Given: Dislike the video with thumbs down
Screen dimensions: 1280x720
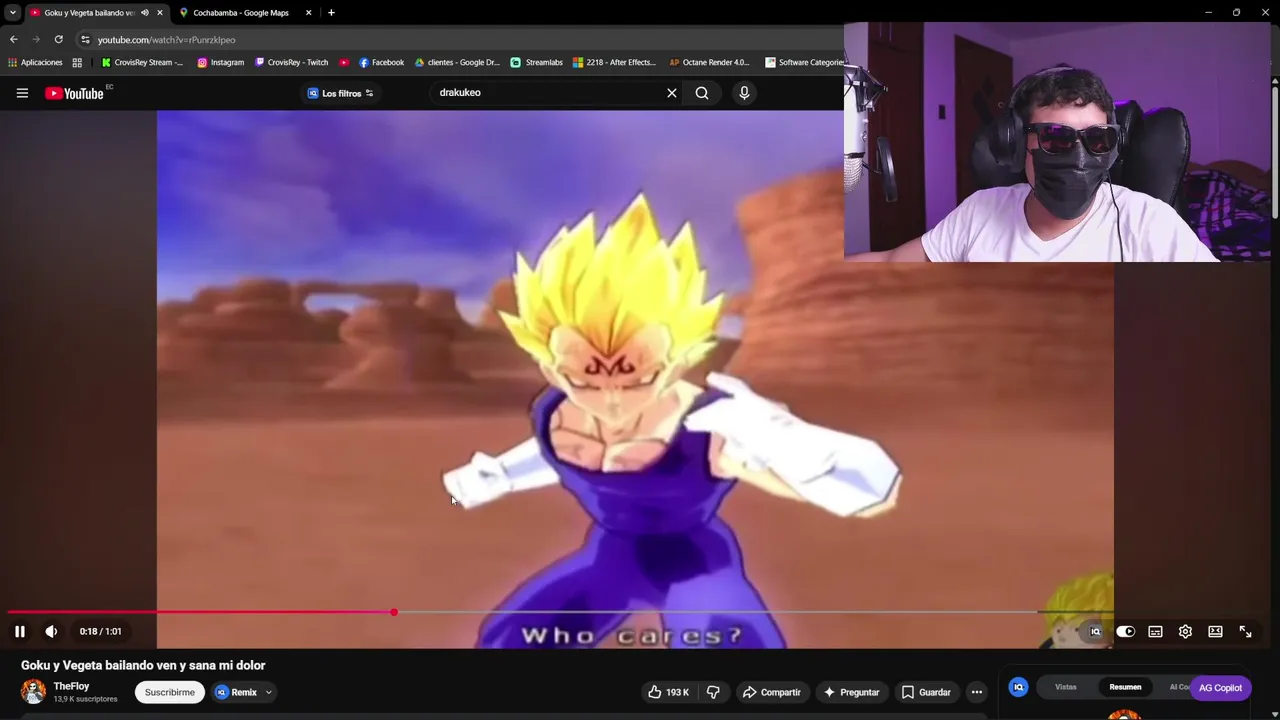Looking at the screenshot, I should click(713, 692).
